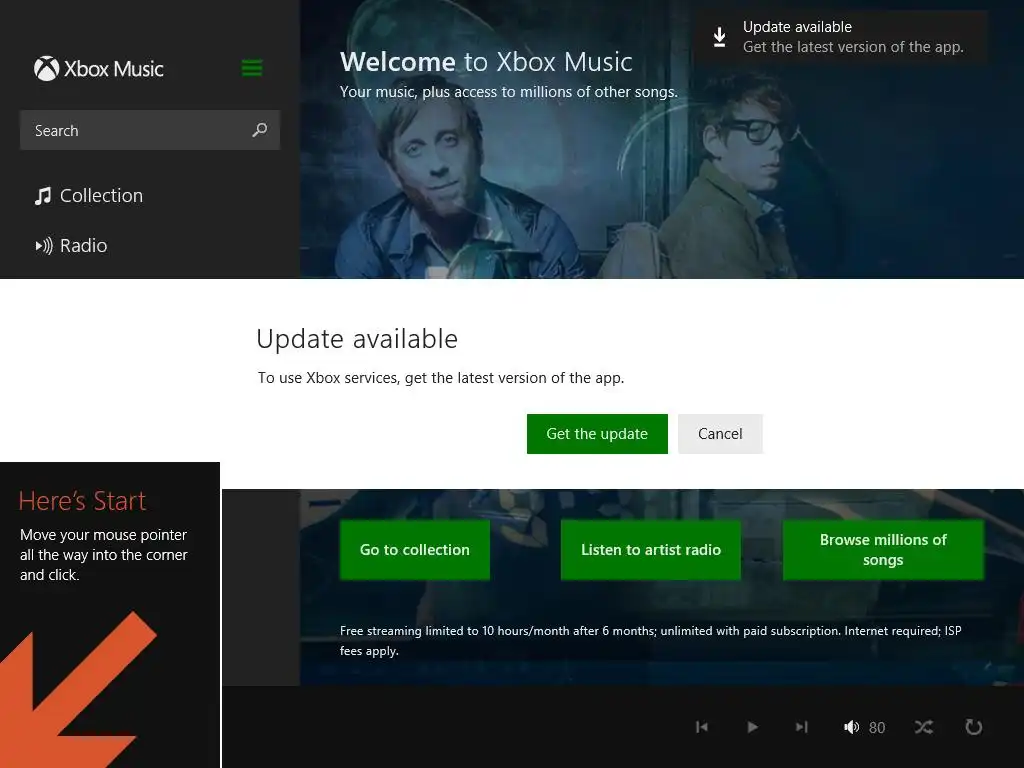The image size is (1024, 768).
Task: Click the free streaming disclaimer text
Action: 650,641
